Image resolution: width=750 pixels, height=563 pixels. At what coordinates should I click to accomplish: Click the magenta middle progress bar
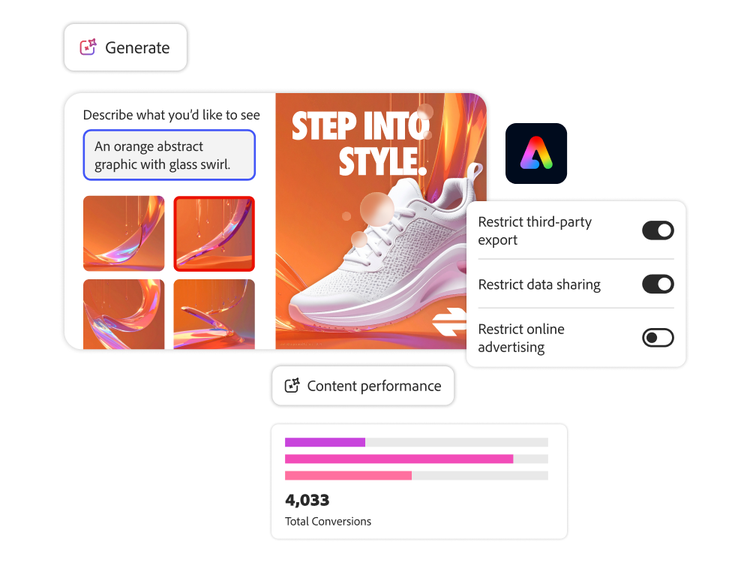399,459
